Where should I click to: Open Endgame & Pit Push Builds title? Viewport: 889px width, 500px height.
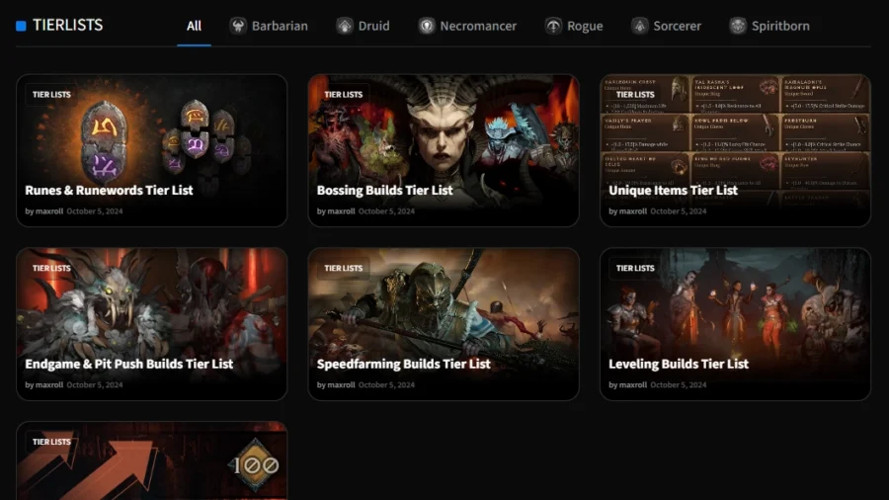(129, 364)
